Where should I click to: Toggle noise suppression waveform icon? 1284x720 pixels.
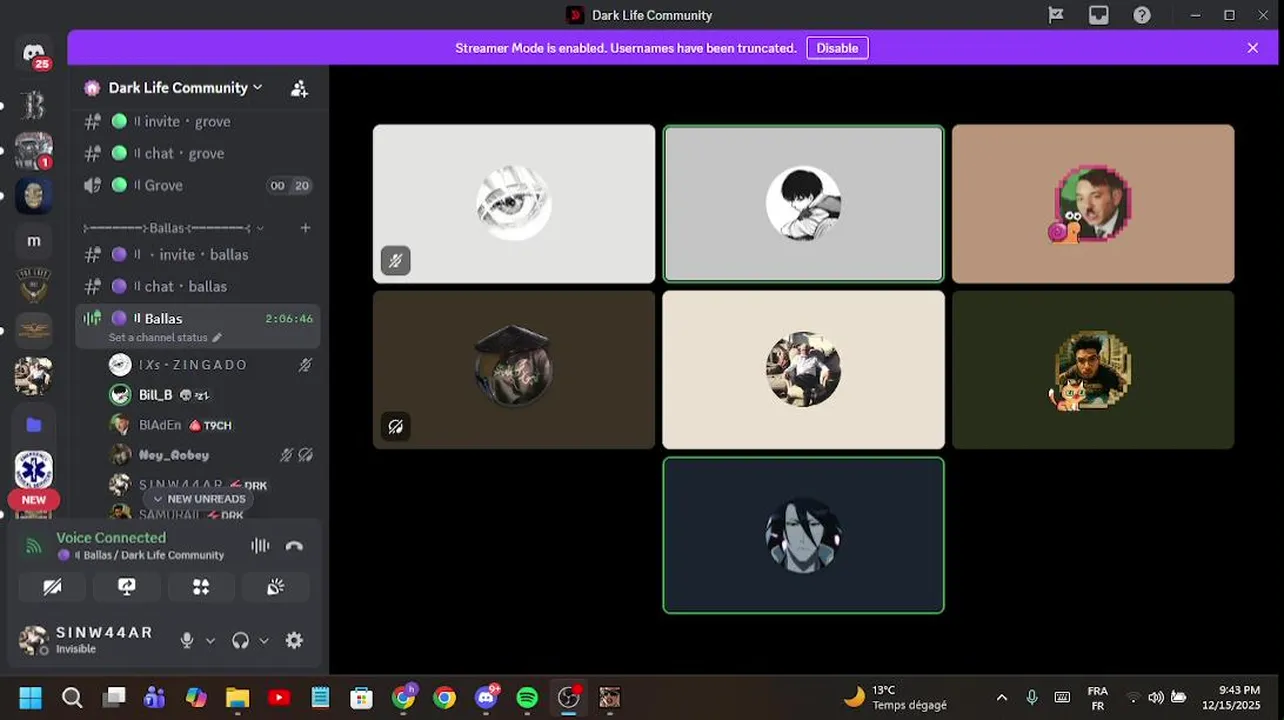click(260, 546)
